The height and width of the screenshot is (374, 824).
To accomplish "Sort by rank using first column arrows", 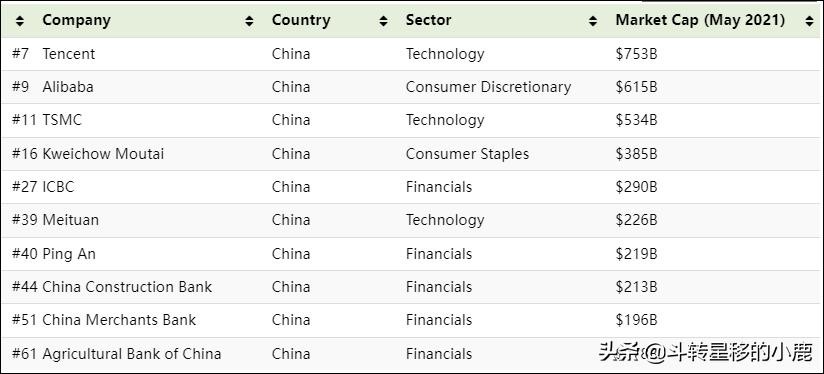I will tap(19, 21).
